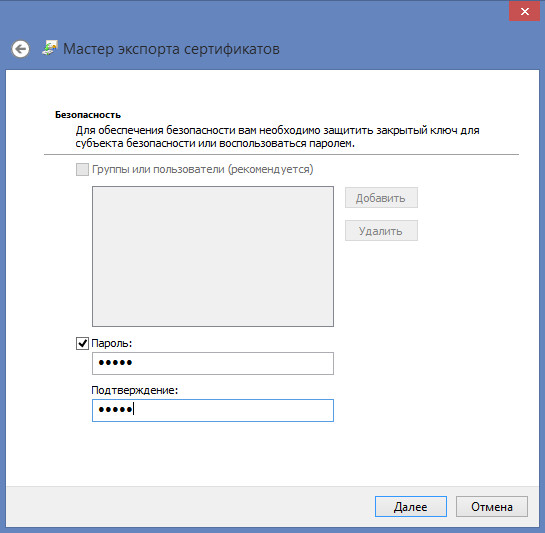Viewport: 545px width, 533px height.
Task: Click the Удалить button
Action: [x=381, y=231]
